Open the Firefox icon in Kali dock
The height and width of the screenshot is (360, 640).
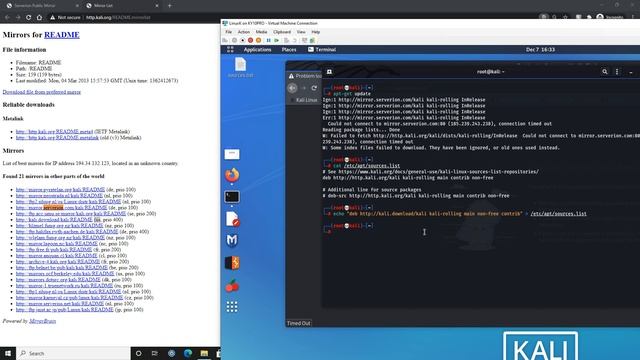(x=232, y=175)
